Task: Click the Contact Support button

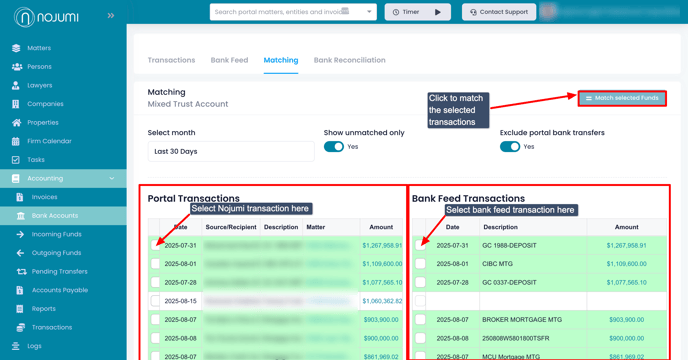Action: pyautogui.click(x=498, y=12)
